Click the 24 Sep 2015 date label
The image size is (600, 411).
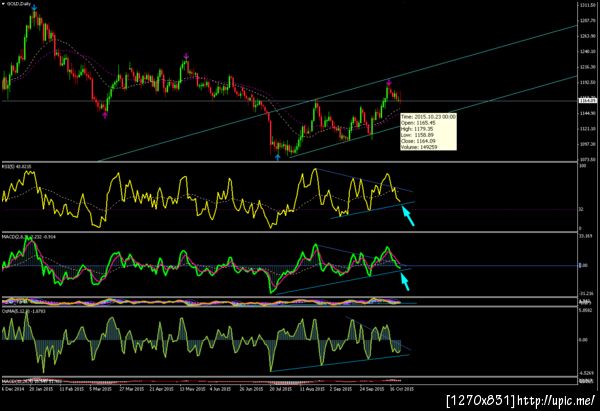pos(372,389)
